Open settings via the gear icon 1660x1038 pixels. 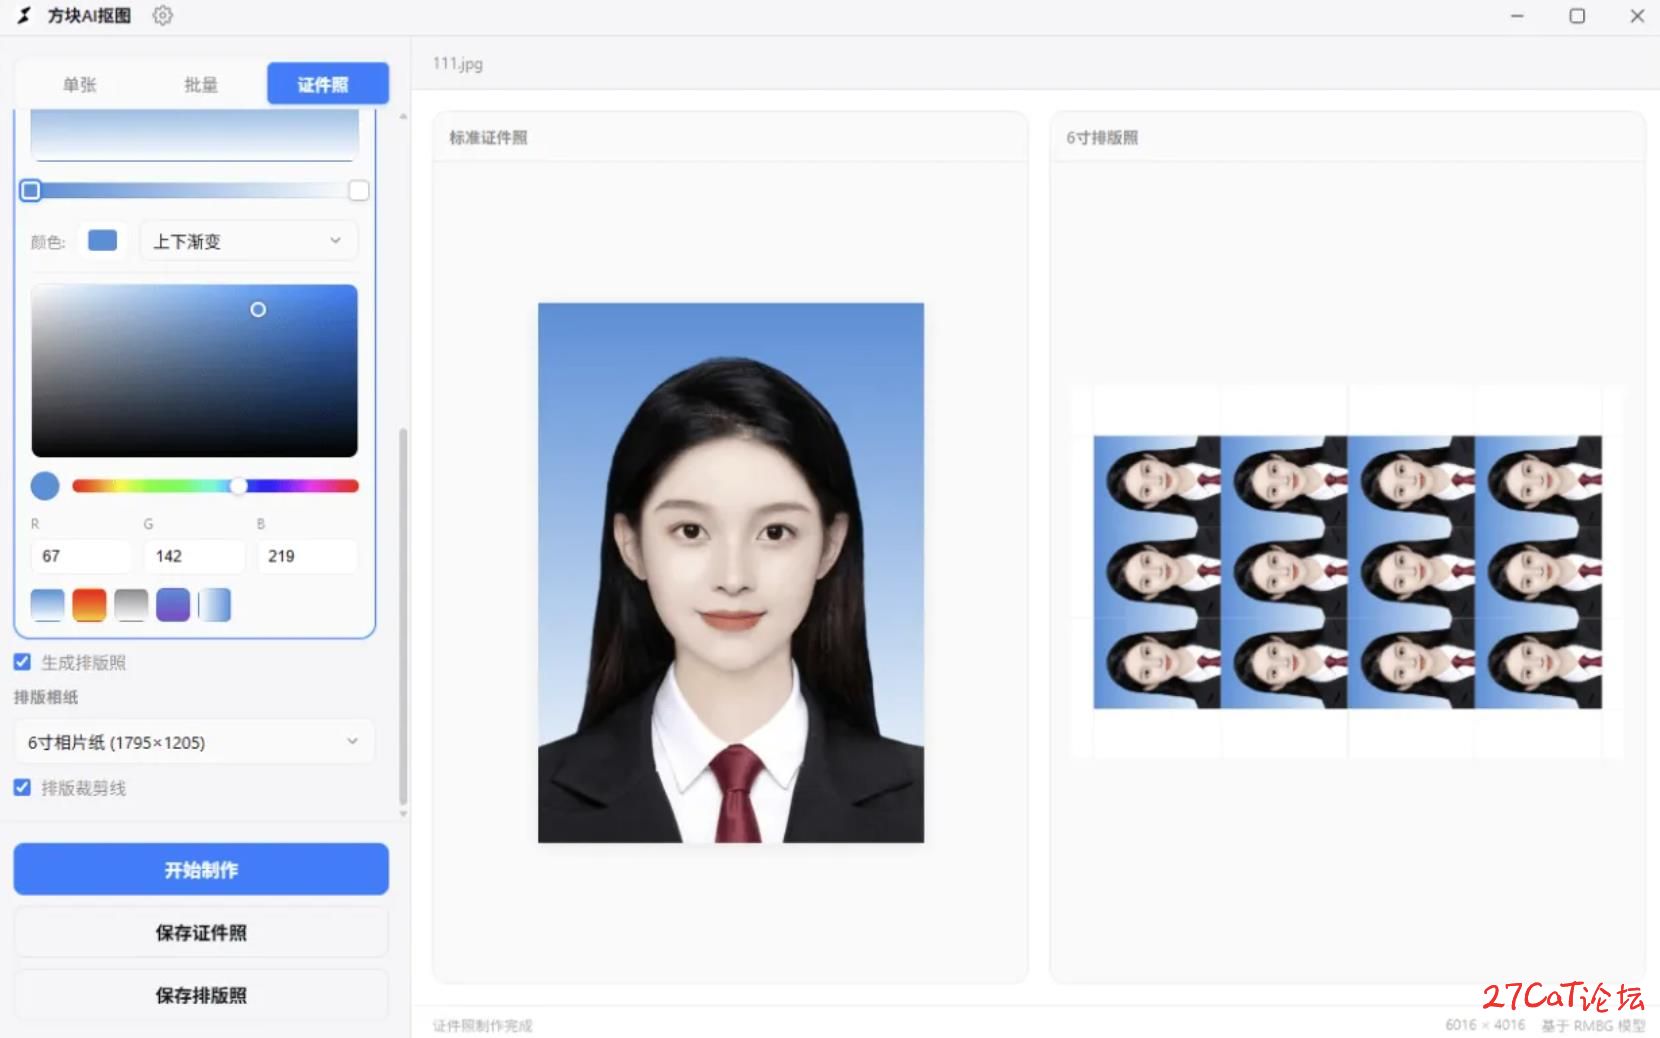click(x=162, y=16)
